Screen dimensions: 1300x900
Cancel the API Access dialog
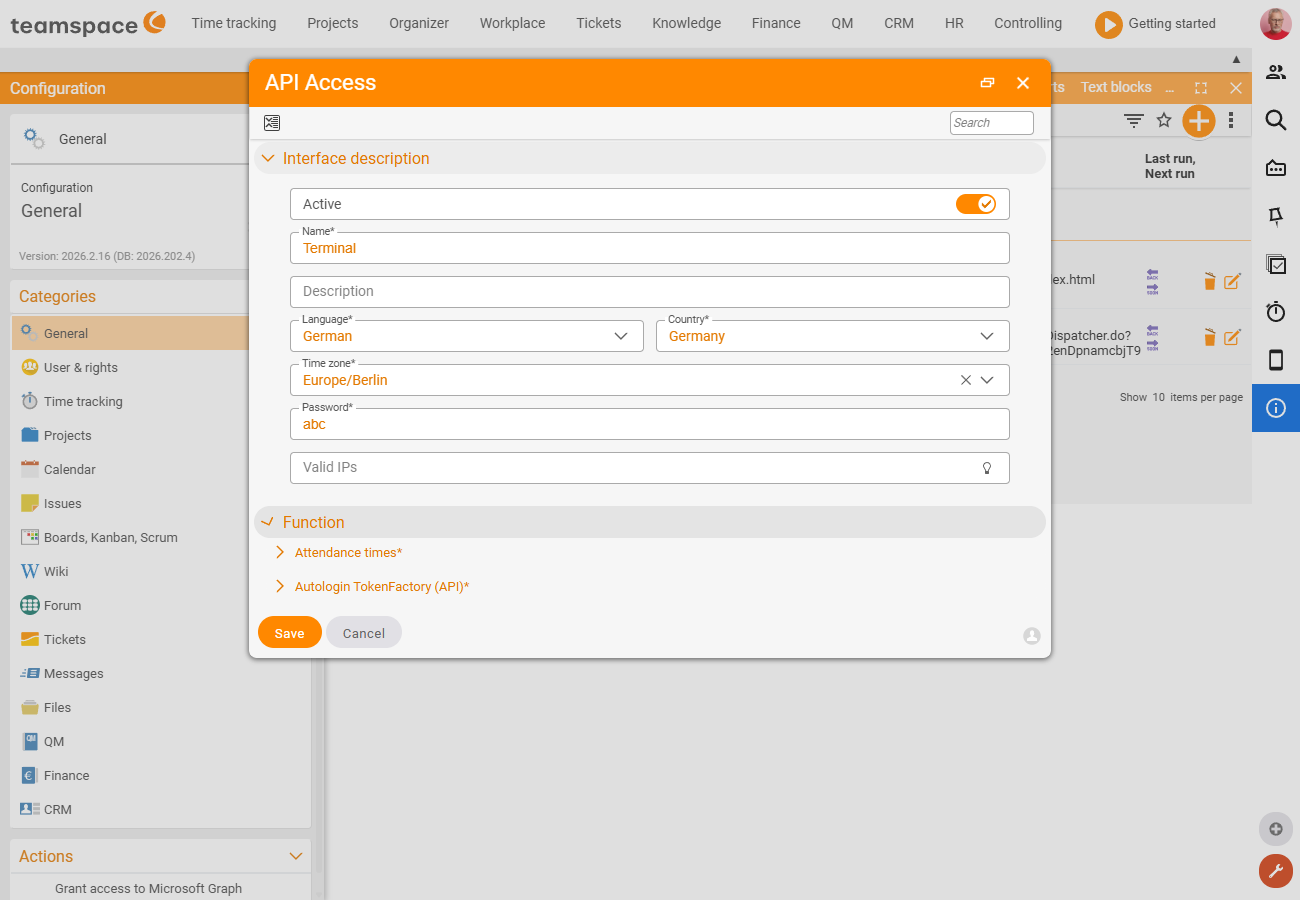(x=364, y=633)
